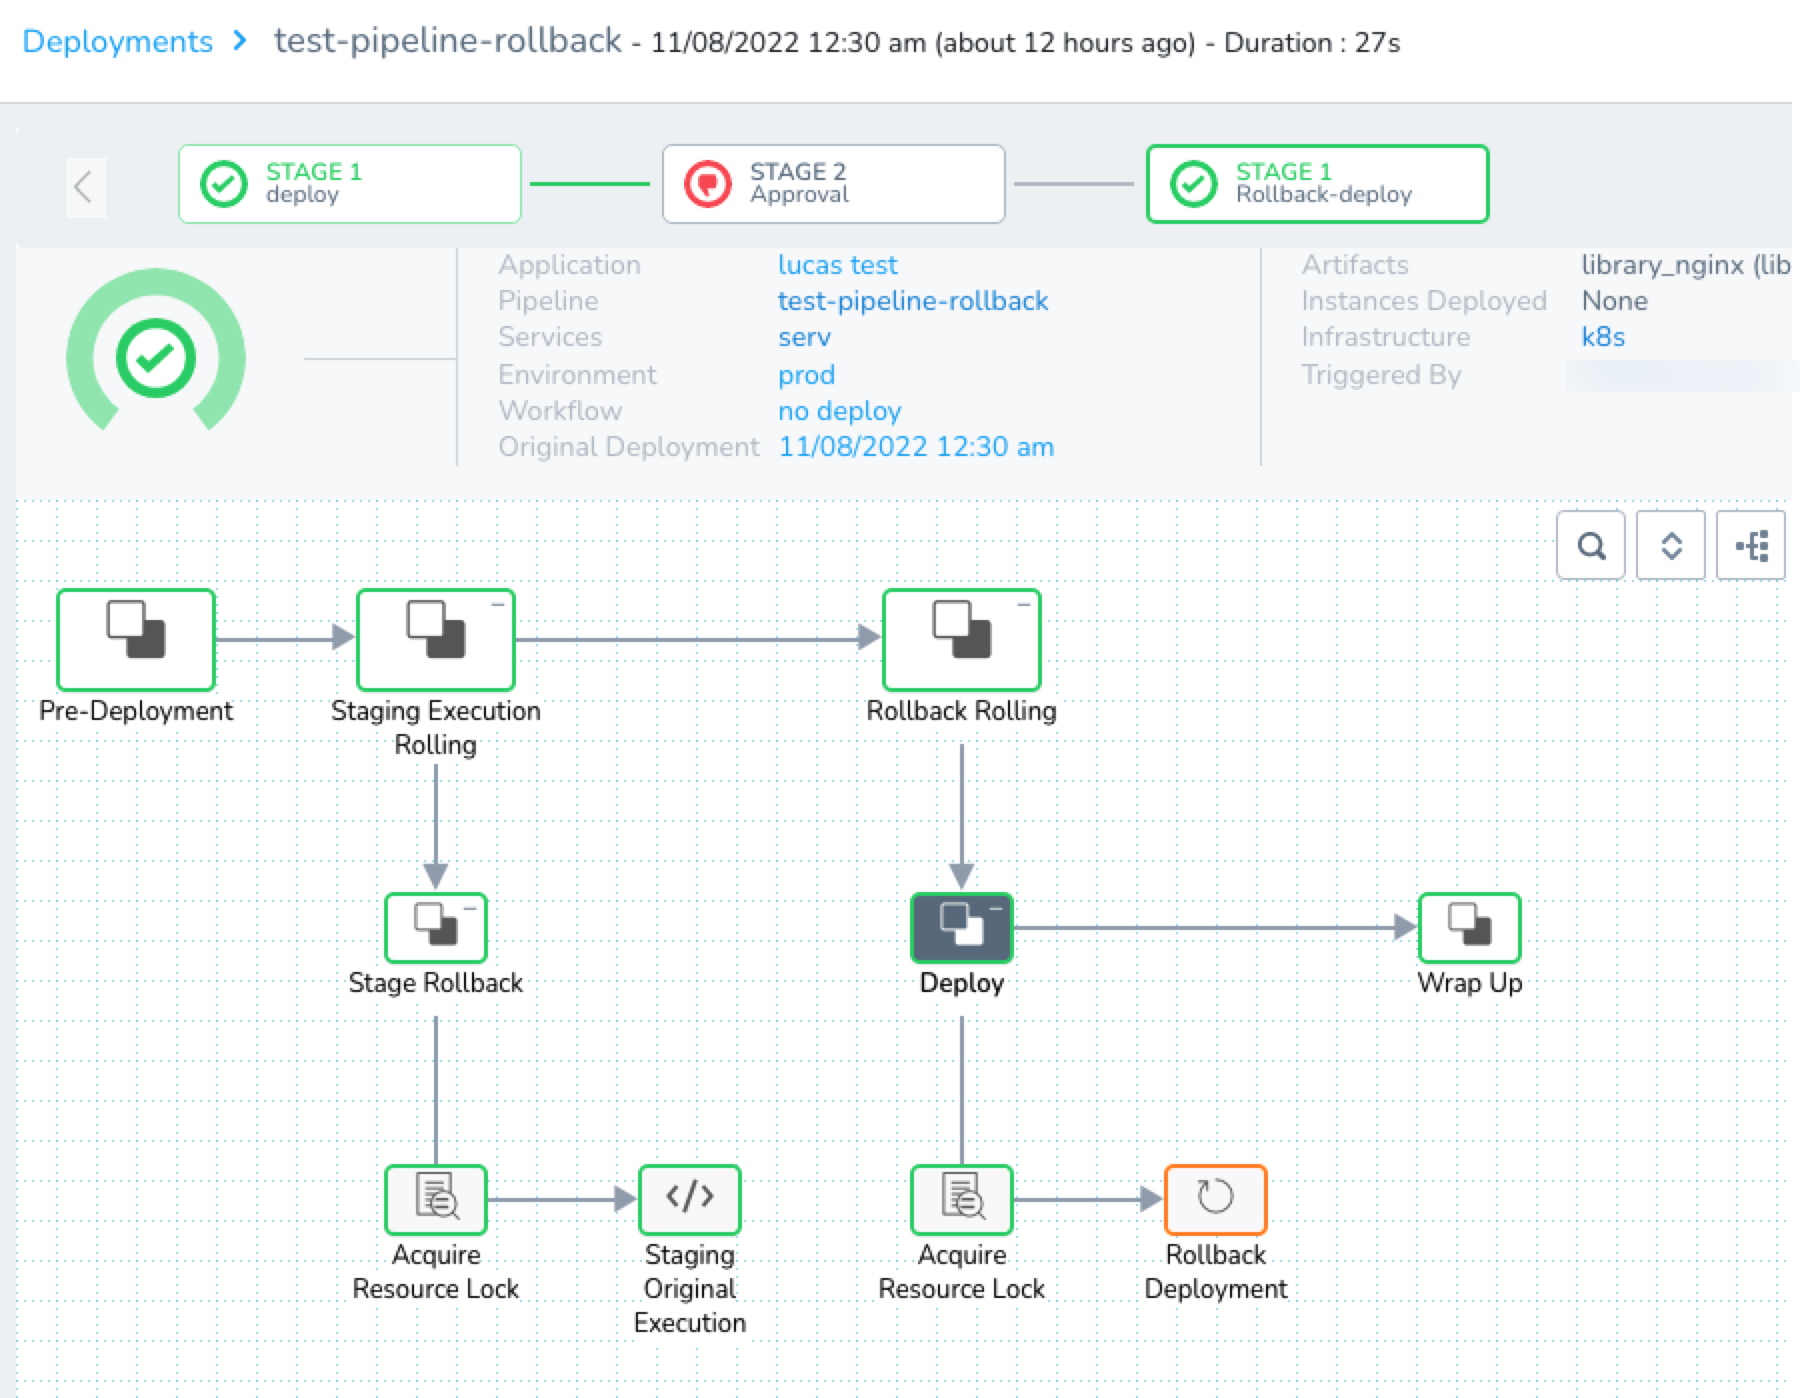1800x1398 pixels.
Task: Click the search magnifier icon in the workflow canvas
Action: click(1590, 546)
